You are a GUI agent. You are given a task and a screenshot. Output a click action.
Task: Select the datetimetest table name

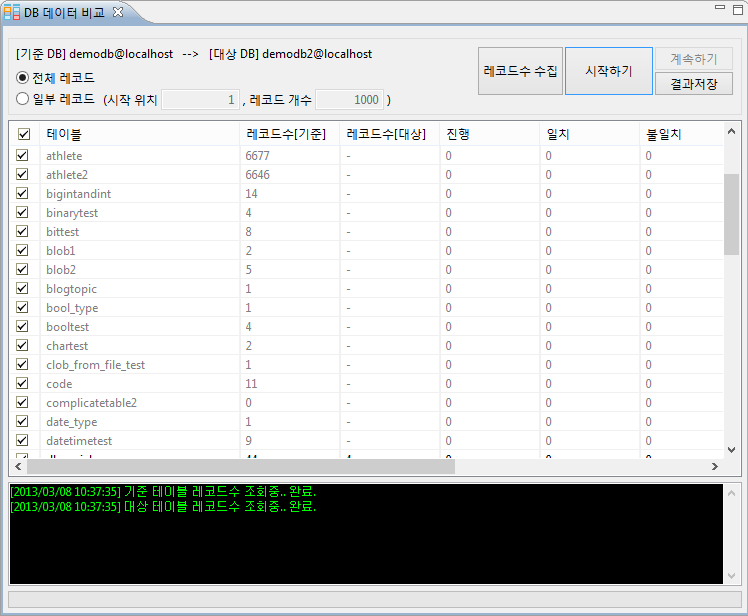(x=79, y=441)
